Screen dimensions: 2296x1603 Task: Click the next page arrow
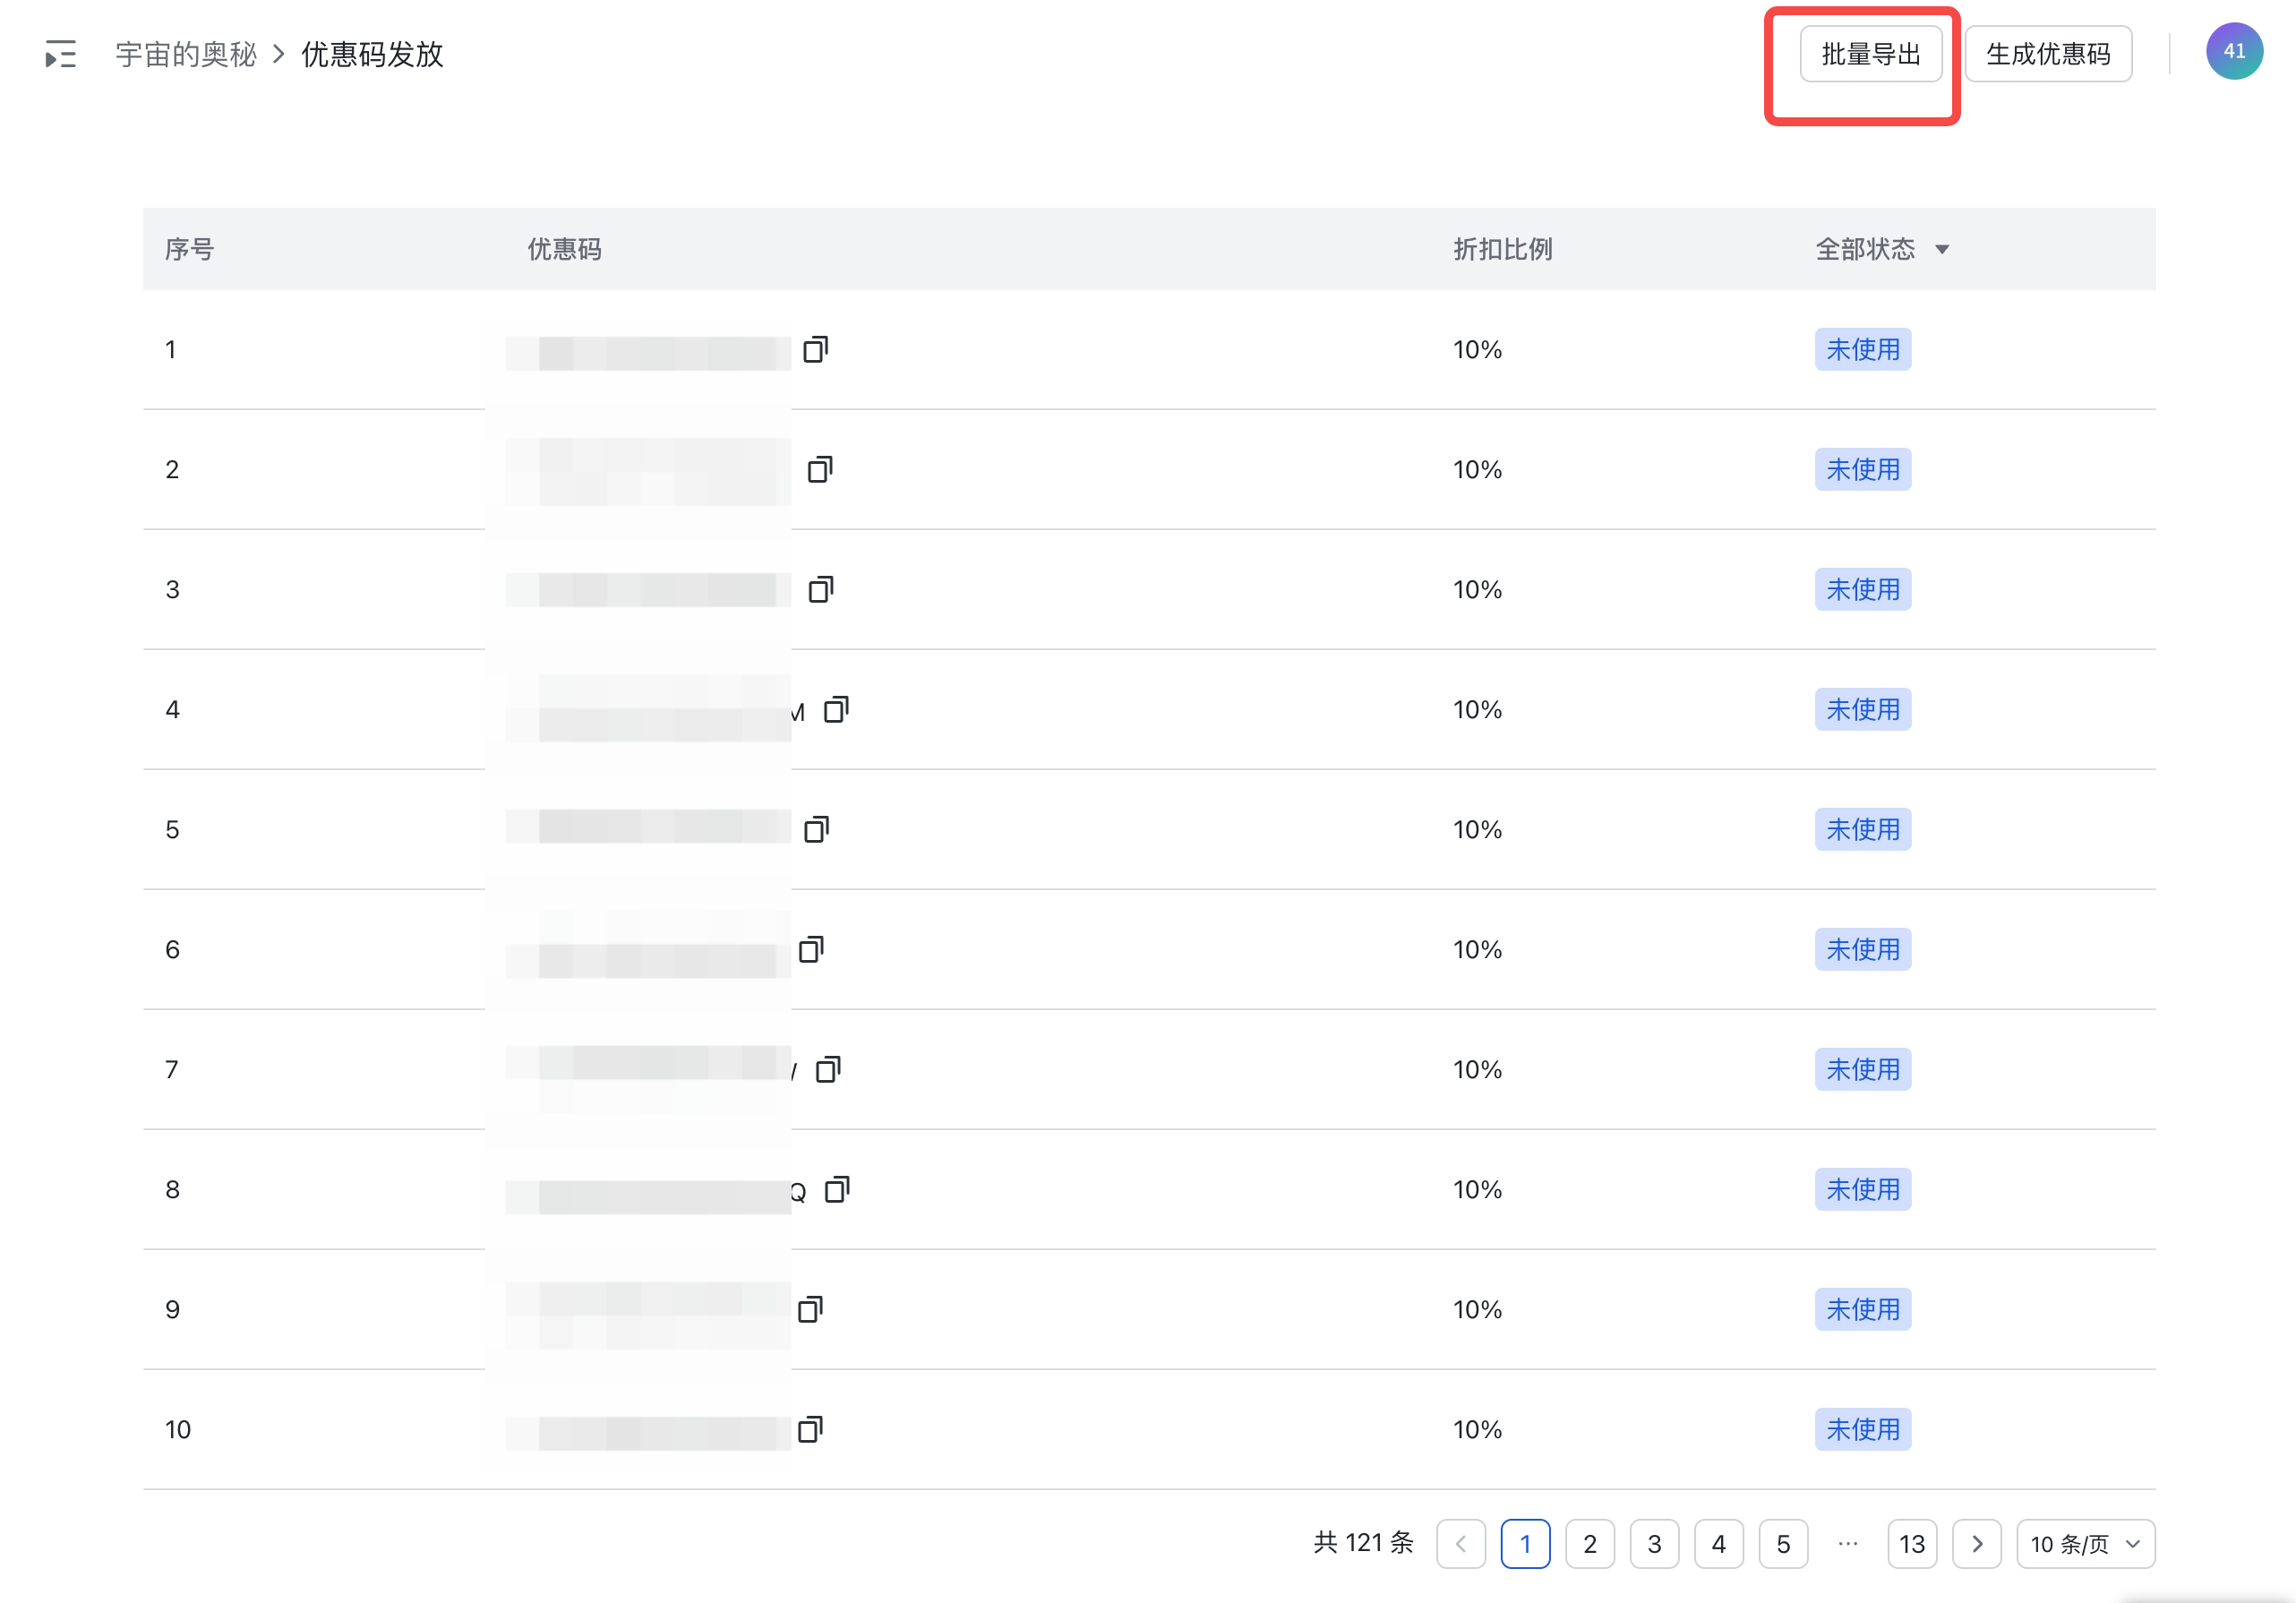pyautogui.click(x=1976, y=1544)
